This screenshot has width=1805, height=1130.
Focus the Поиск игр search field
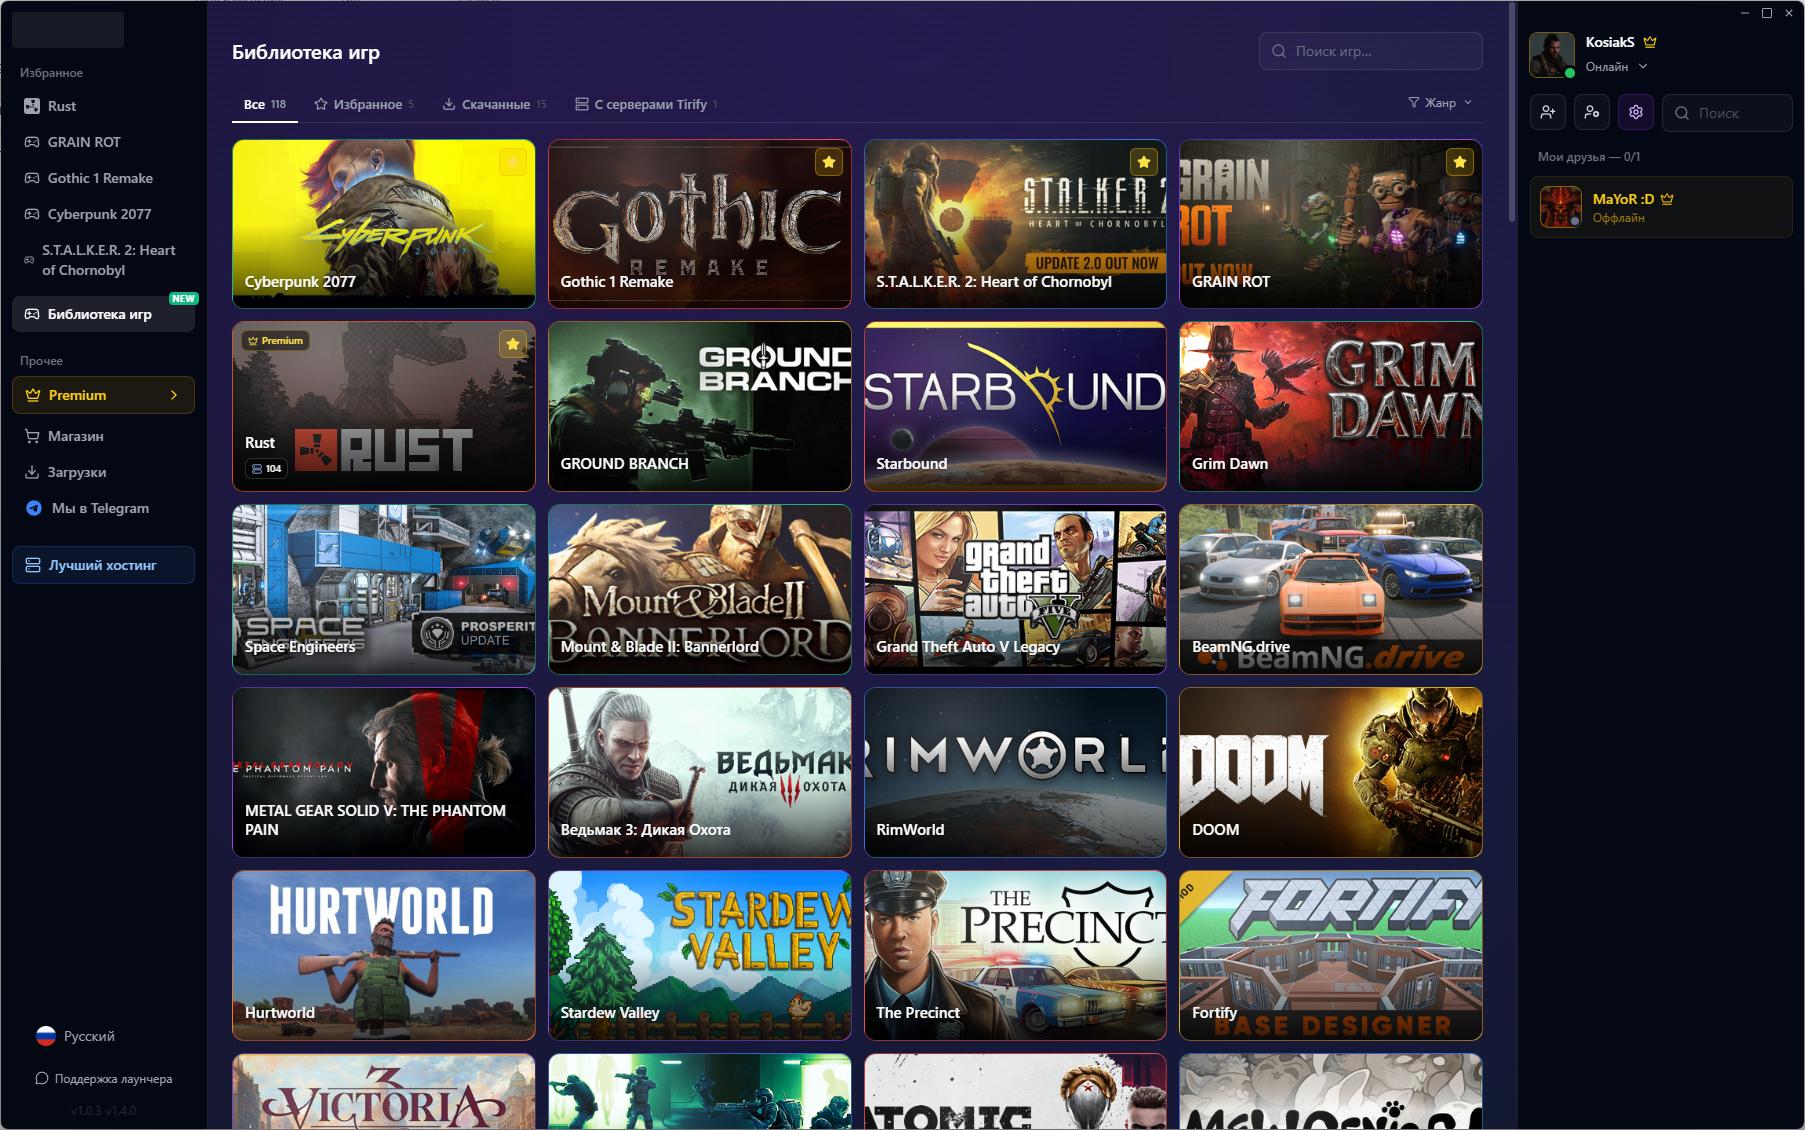point(1370,51)
